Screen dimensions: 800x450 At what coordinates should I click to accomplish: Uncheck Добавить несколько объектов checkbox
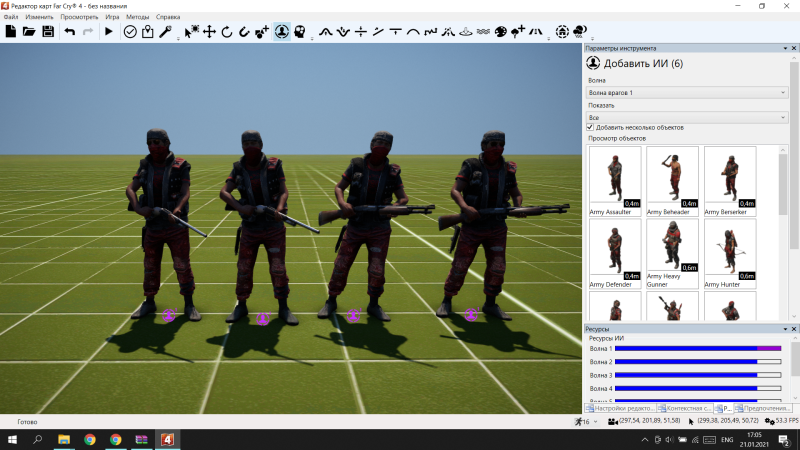[x=590, y=128]
